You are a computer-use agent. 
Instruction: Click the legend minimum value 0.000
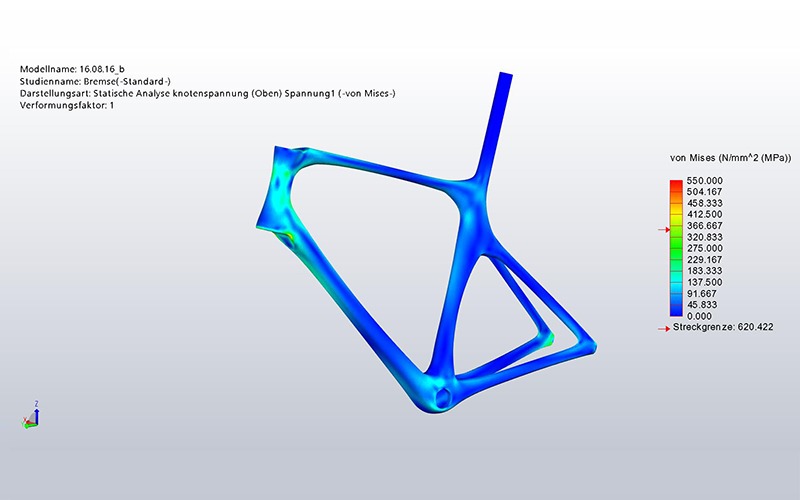[x=699, y=316]
